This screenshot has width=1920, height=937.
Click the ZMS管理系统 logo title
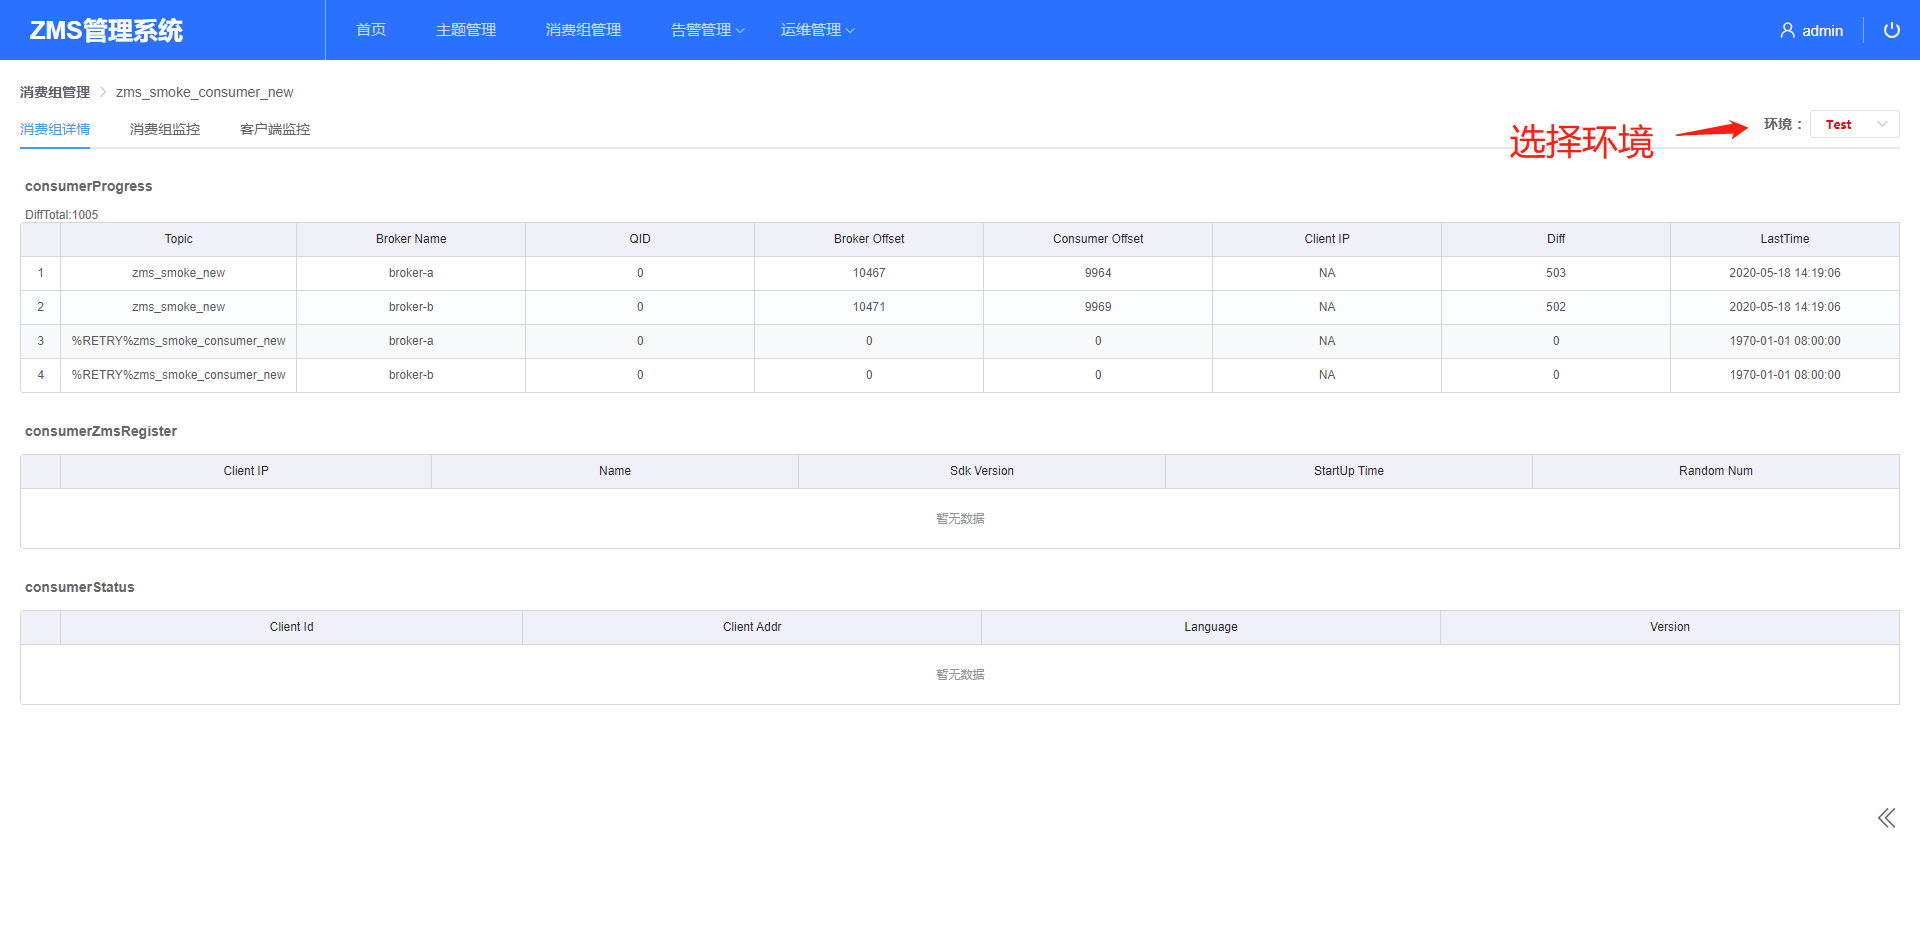click(106, 31)
